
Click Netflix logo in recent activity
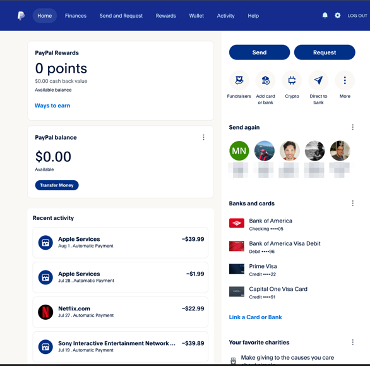tap(46, 312)
